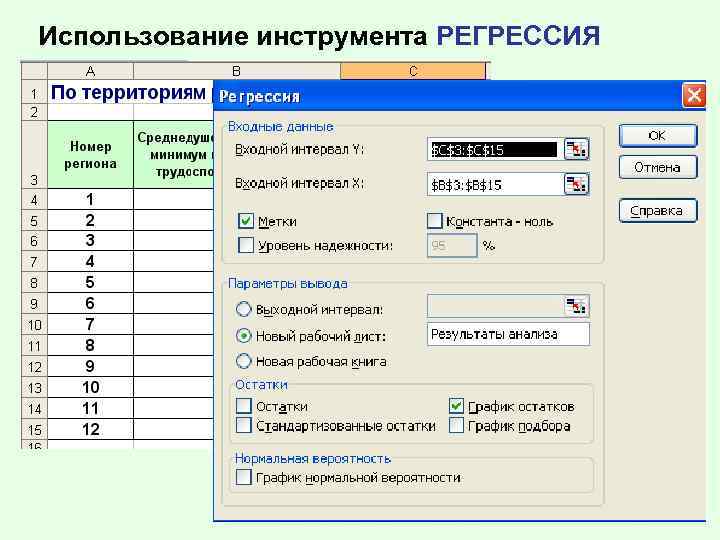Screen dimensions: 720x540
Task: Select row 4 header in spreadsheet
Action: click(34, 200)
